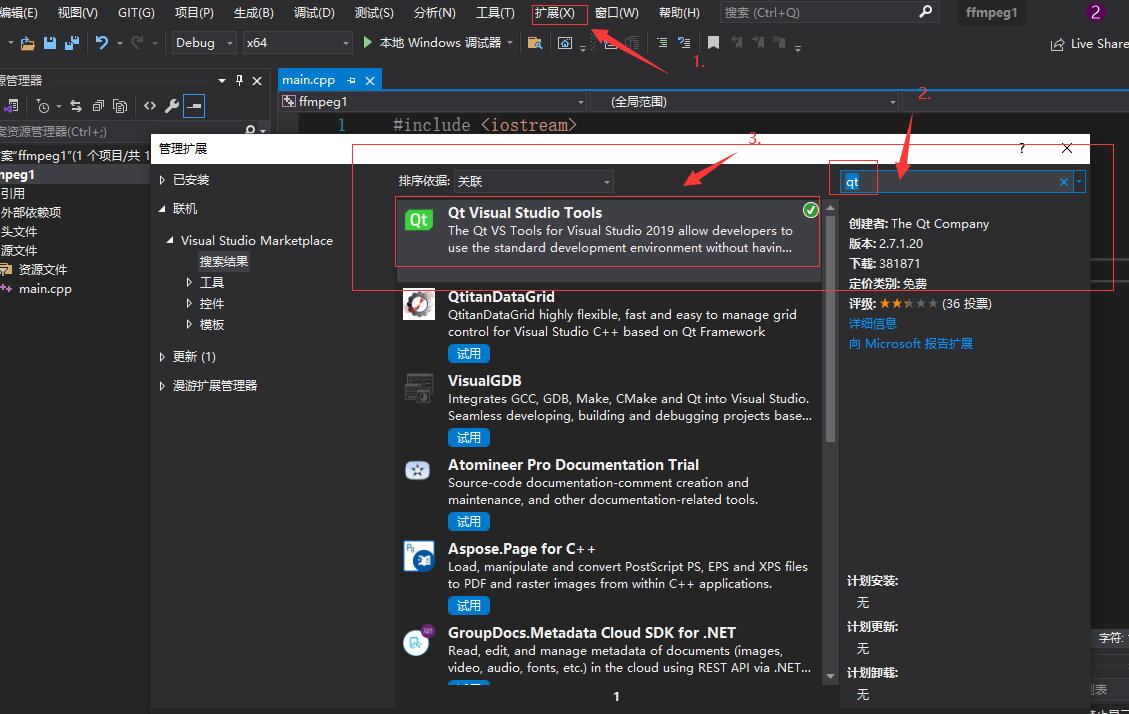Open the global scope dropdown
This screenshot has width=1129, height=714.
coord(892,102)
